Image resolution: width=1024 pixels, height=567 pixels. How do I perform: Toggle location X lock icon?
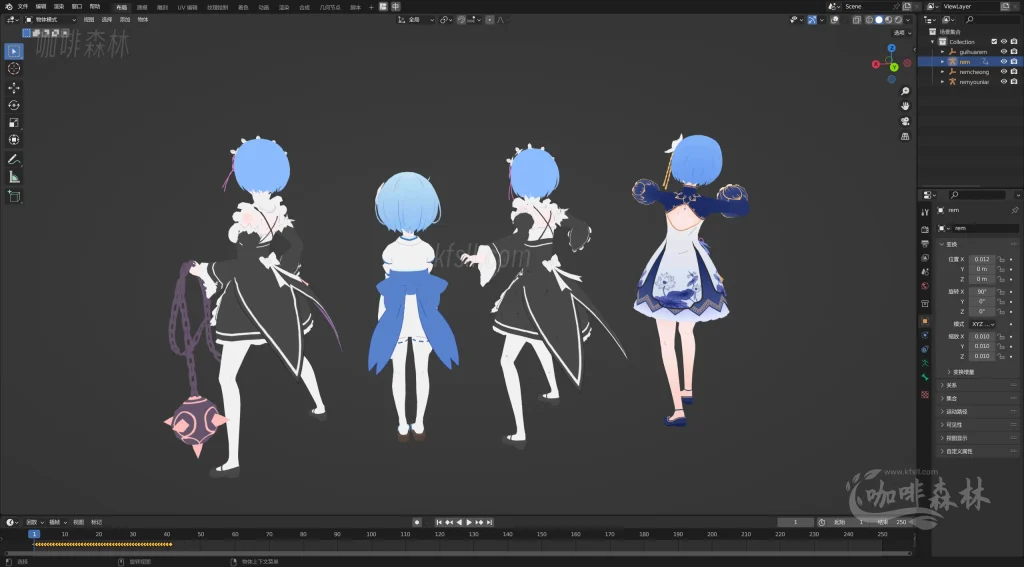pyautogui.click(x=1000, y=259)
